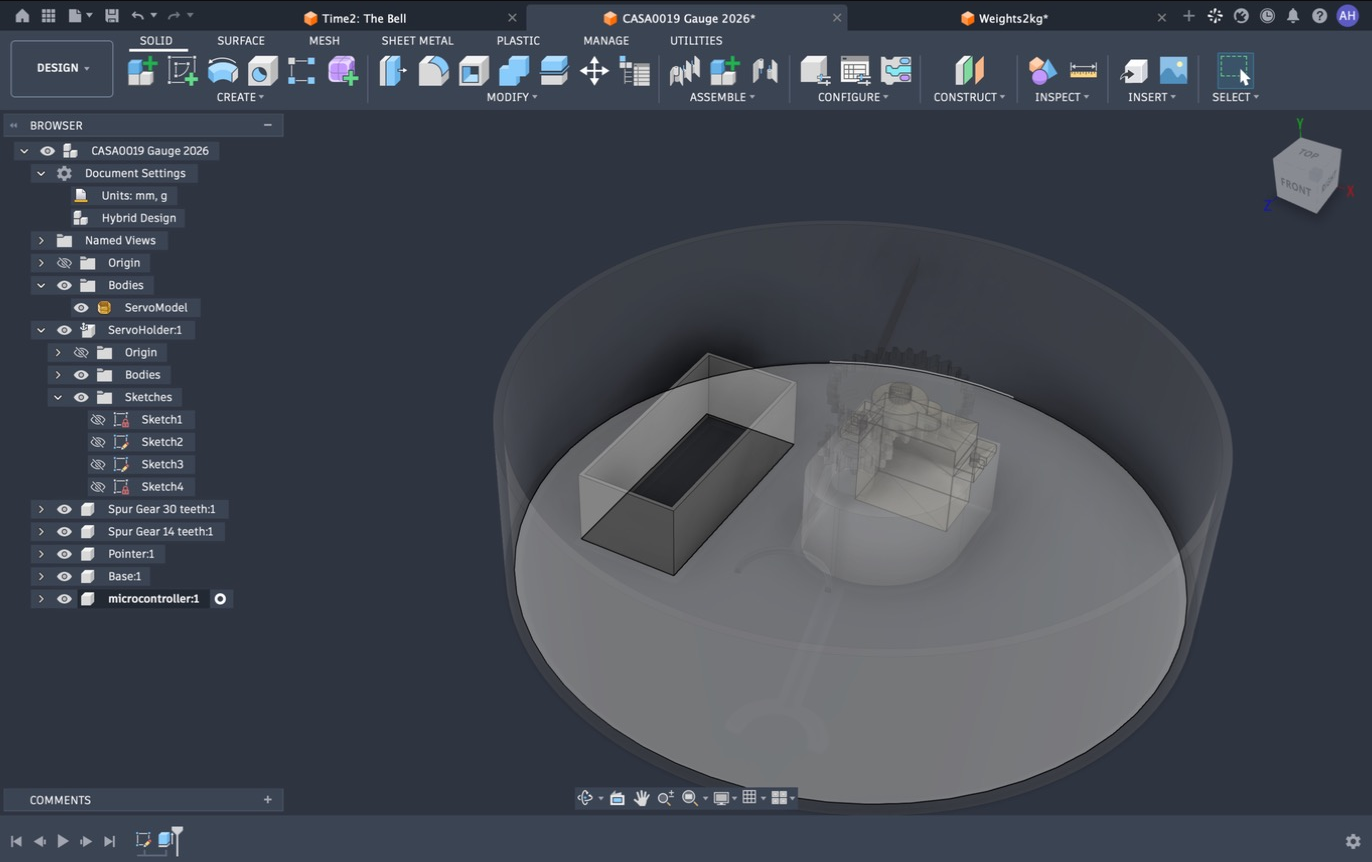
Task: Show Sketch1 using its eye icon
Action: tap(97, 420)
